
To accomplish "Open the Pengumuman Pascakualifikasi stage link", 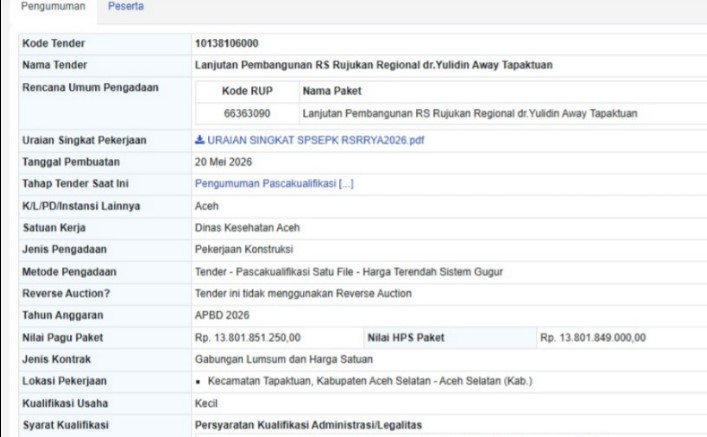I will pos(274,184).
